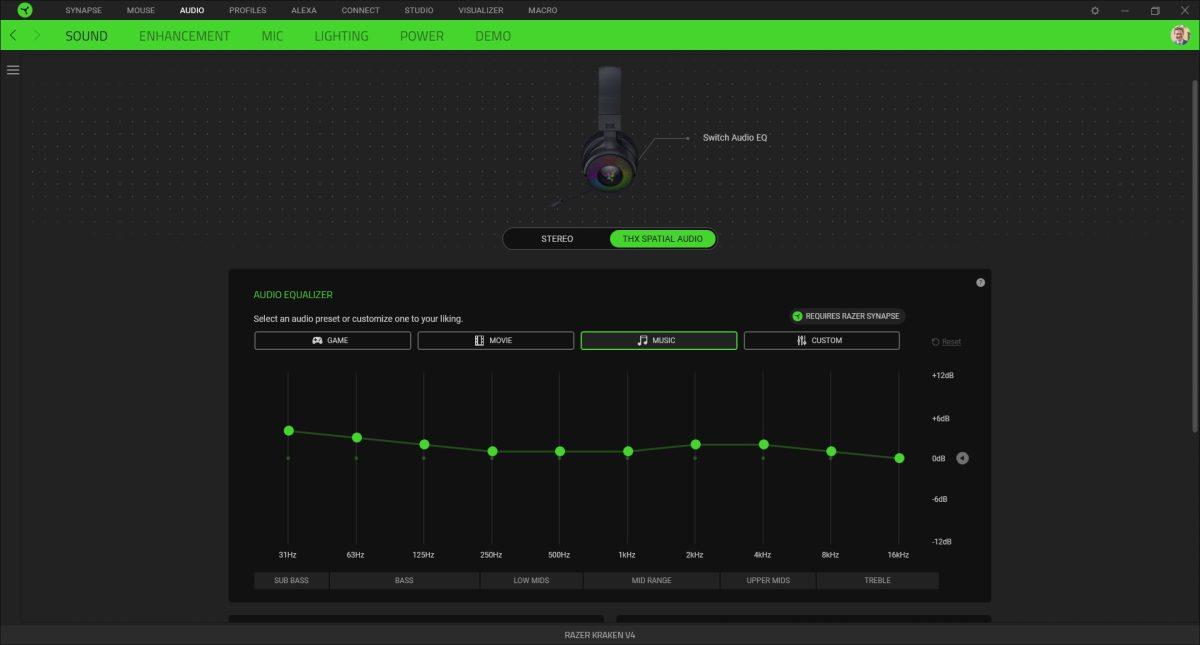Open the Audio top tab
The height and width of the screenshot is (645, 1200).
pos(192,10)
